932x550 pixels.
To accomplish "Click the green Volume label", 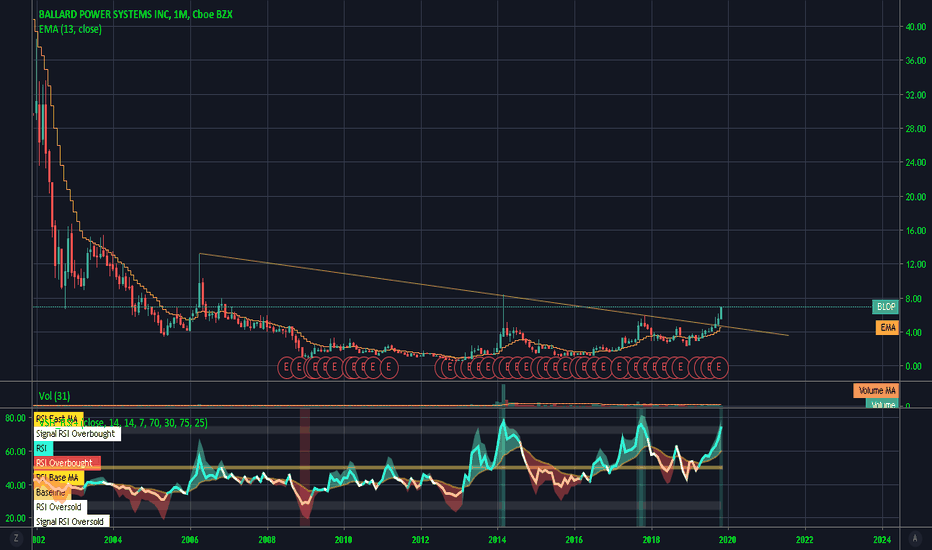I will (x=883, y=404).
